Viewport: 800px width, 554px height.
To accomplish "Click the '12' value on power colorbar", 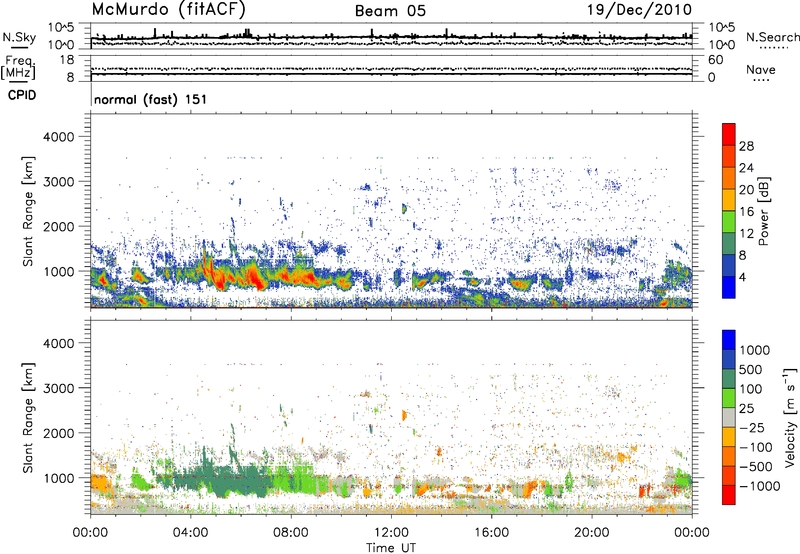I will coord(746,234).
